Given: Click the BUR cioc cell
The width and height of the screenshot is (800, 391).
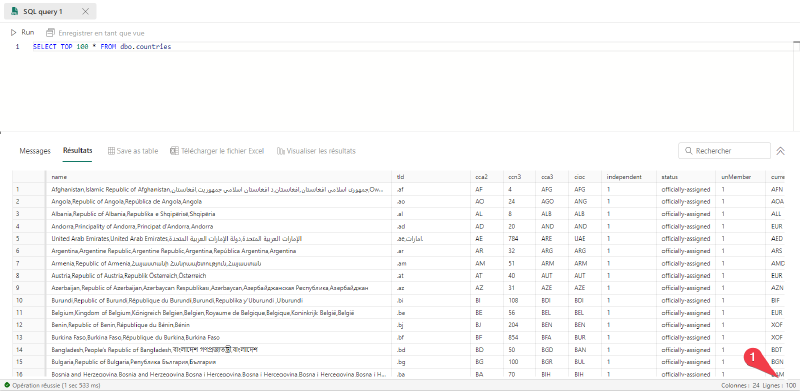Looking at the screenshot, I should point(585,337).
